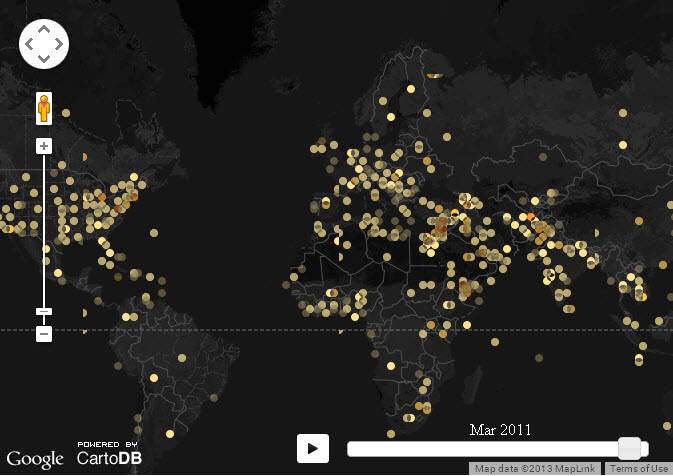Image resolution: width=673 pixels, height=476 pixels.
Task: Open the CartoDB logo link
Action: pyautogui.click(x=108, y=454)
